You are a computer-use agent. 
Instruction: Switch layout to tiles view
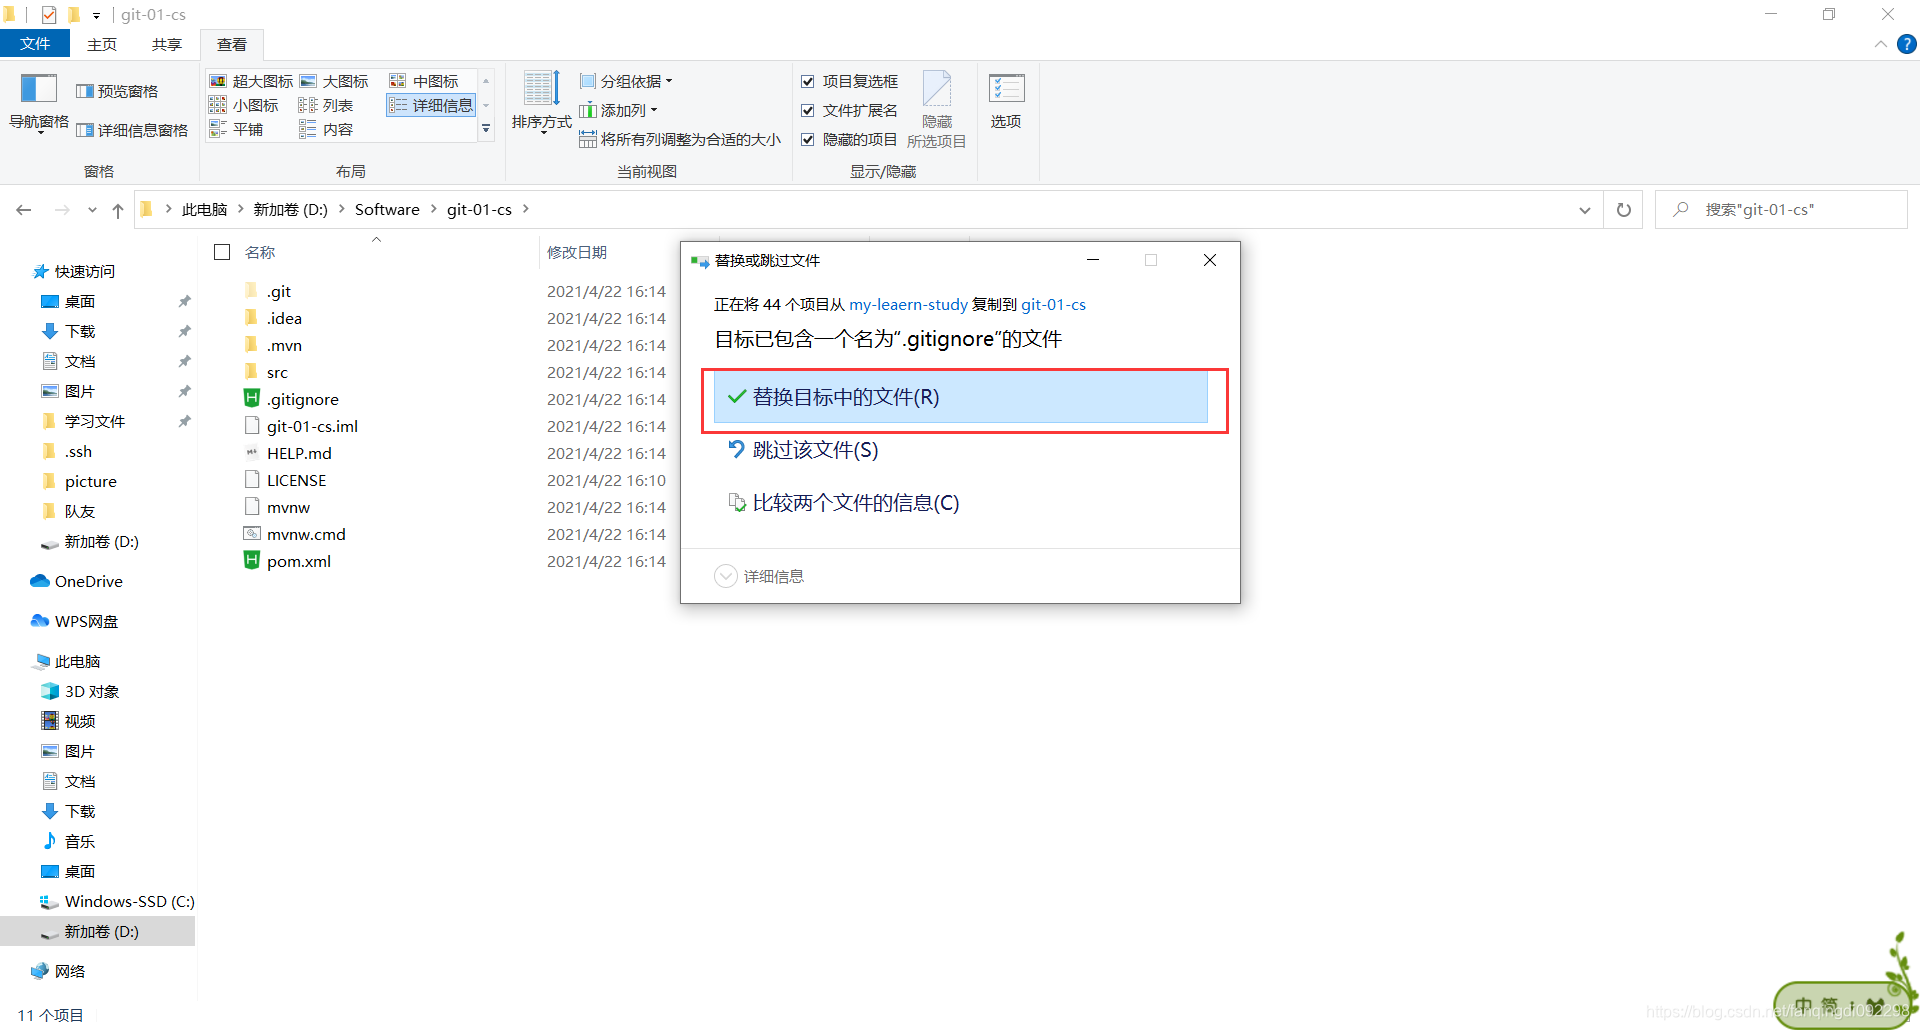pos(236,129)
